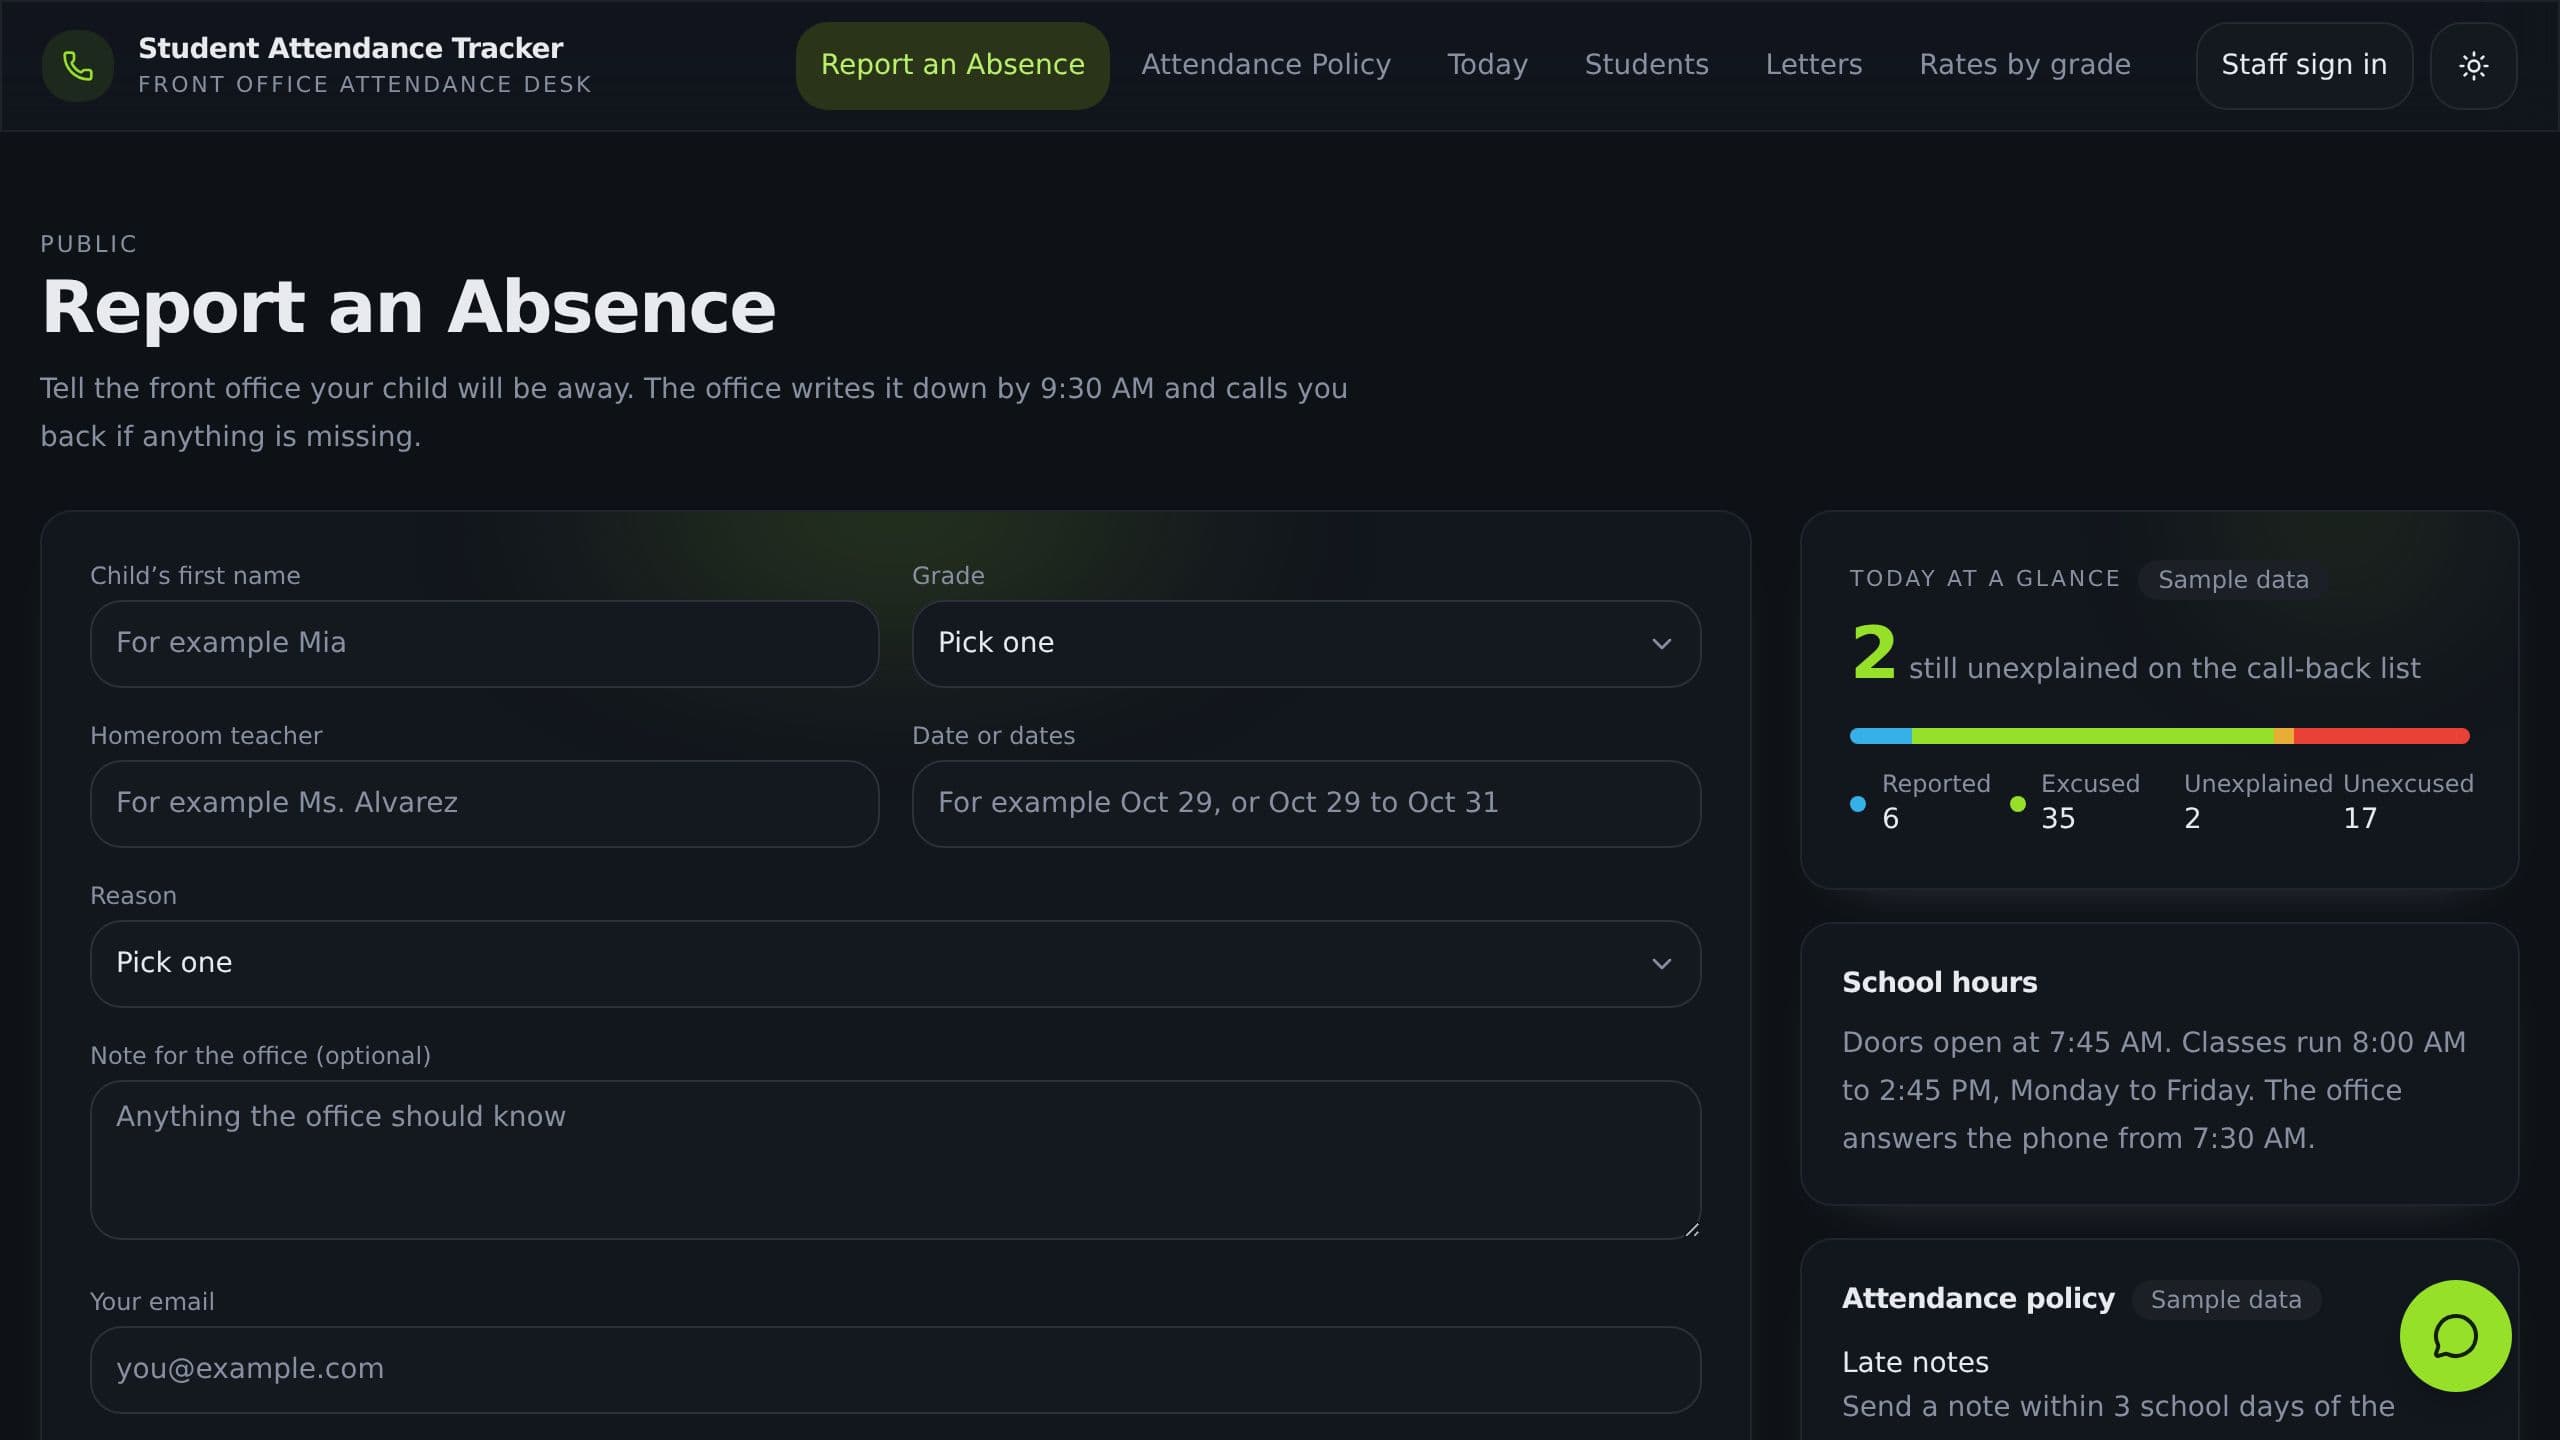Open the Grade Pick one dropdown
Screen dimensions: 2560x1440
[1306, 644]
